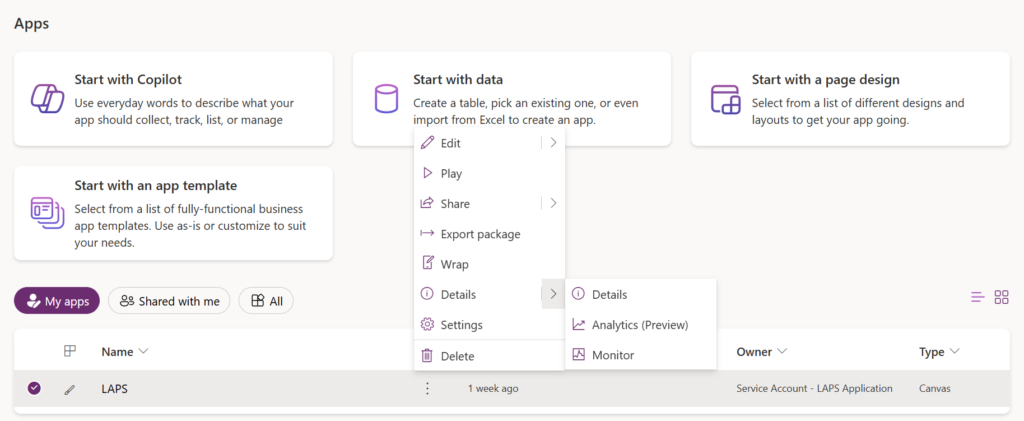Viewport: 1024px width, 421px height.
Task: Click the pencil edit icon beside LAPS
Action: (69, 389)
